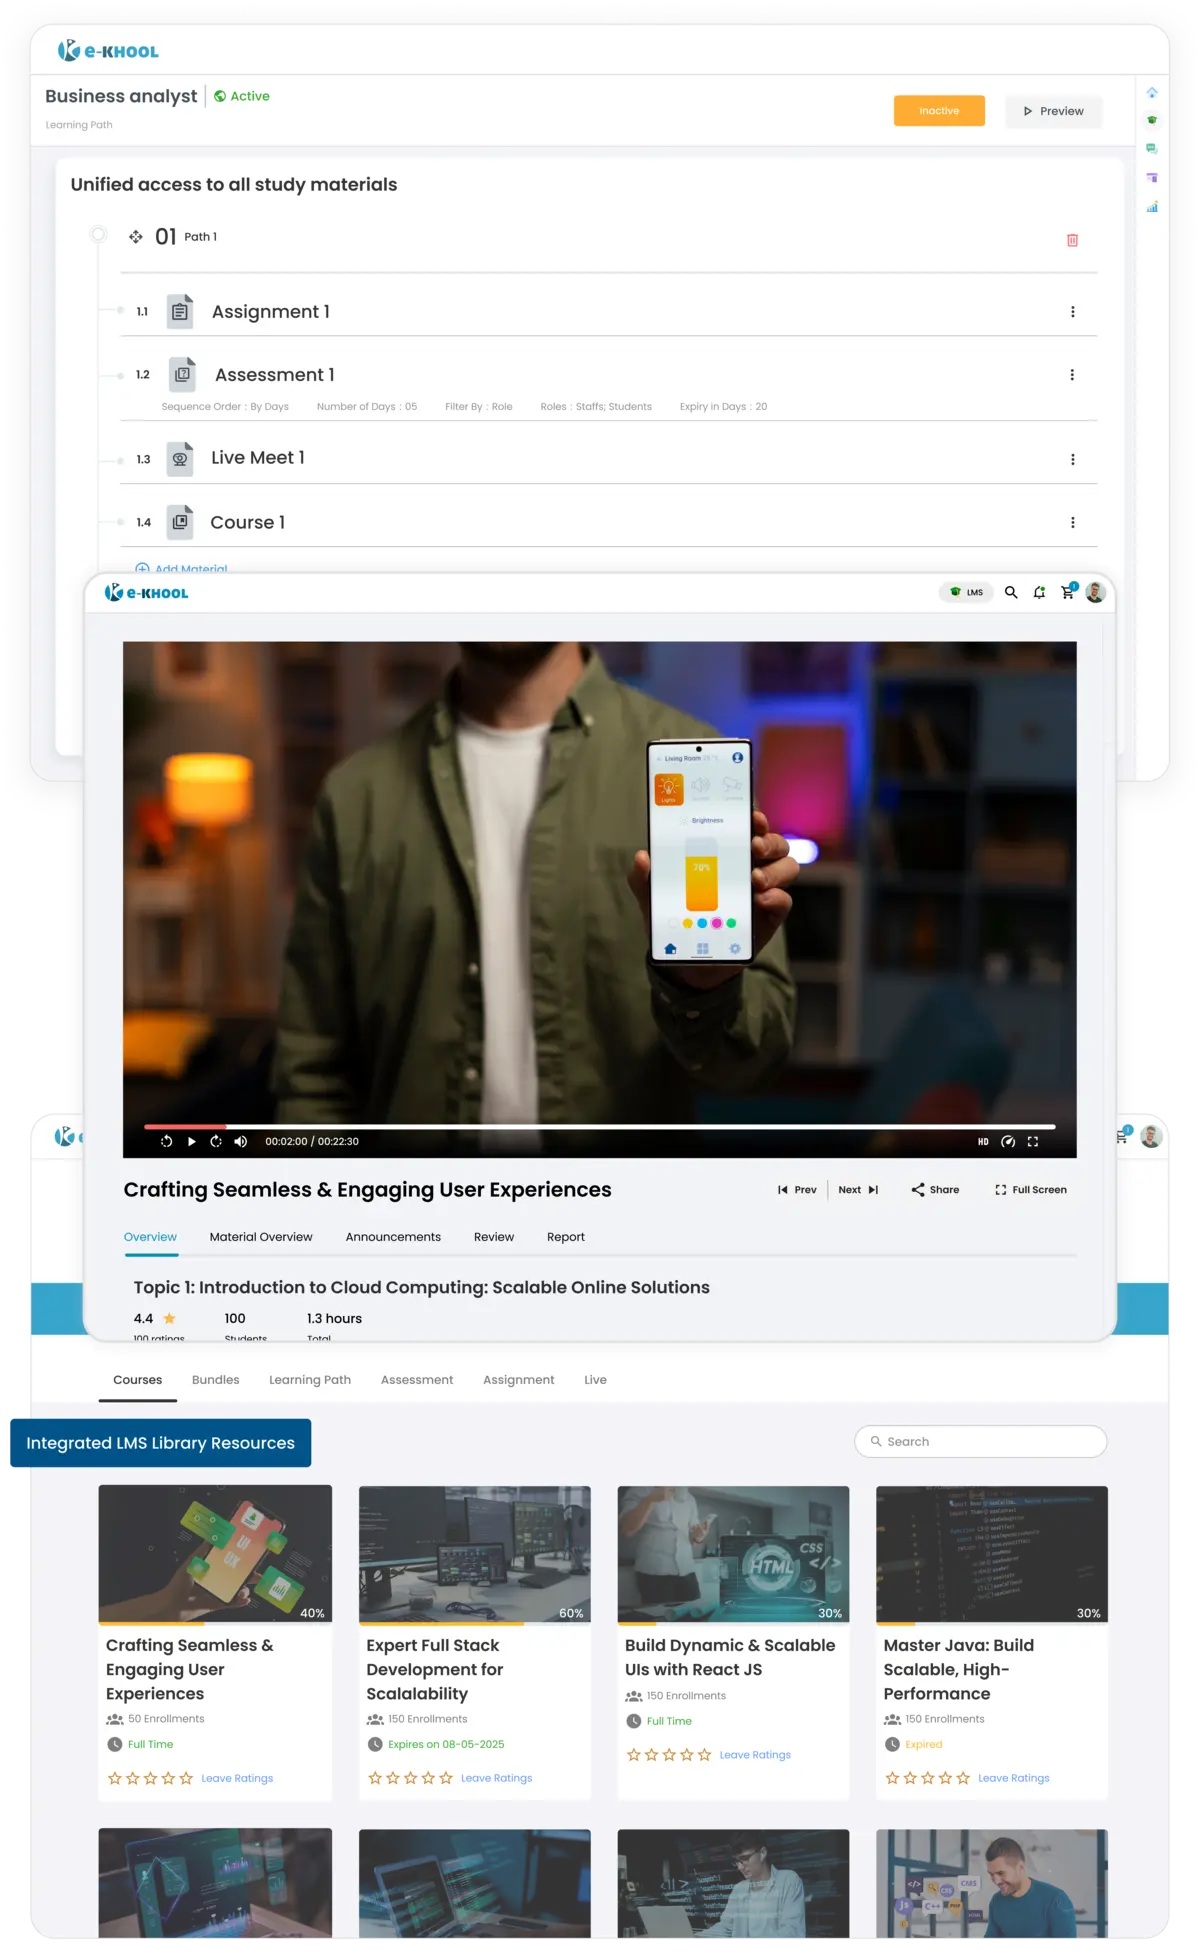1200x1959 pixels.
Task: Open playback speed control
Action: [1008, 1141]
